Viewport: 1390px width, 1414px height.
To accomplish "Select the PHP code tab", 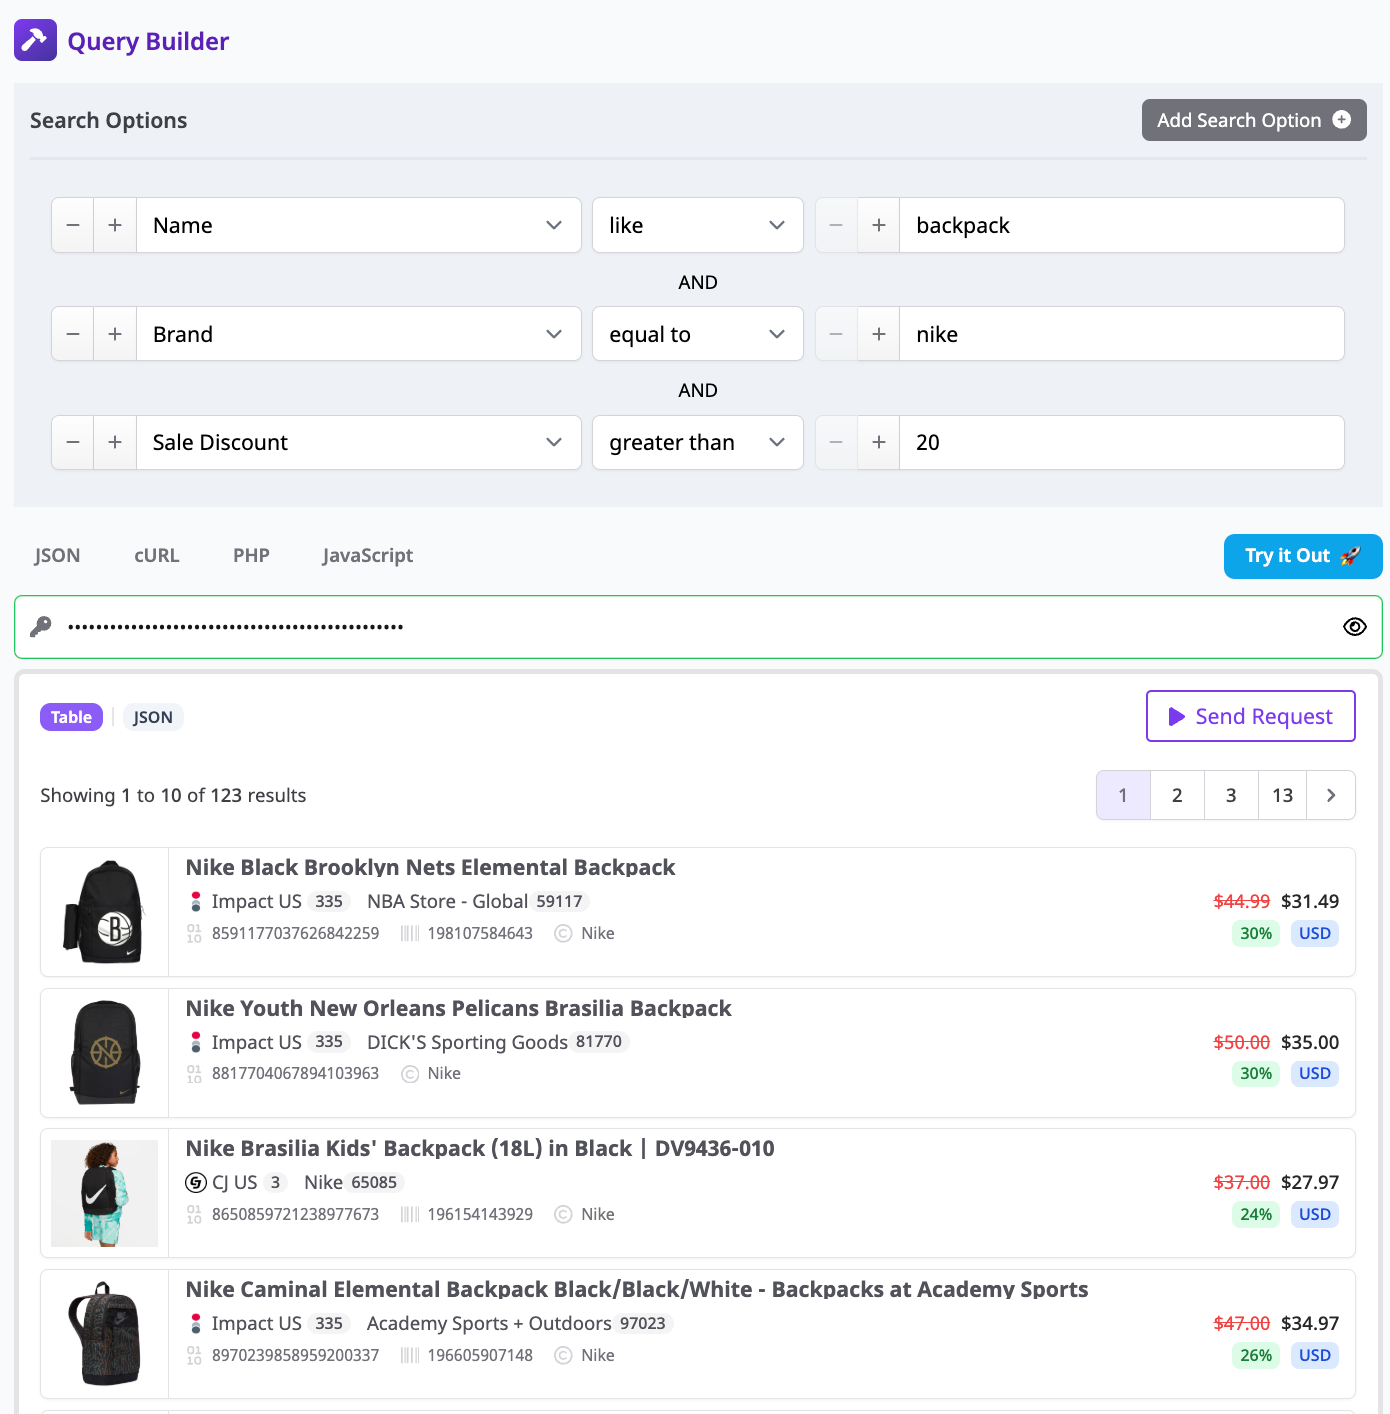I will click(x=251, y=555).
